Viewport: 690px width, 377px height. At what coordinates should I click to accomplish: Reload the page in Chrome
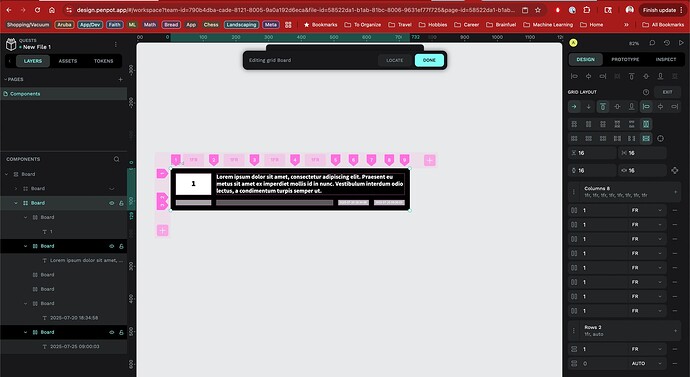pos(37,10)
